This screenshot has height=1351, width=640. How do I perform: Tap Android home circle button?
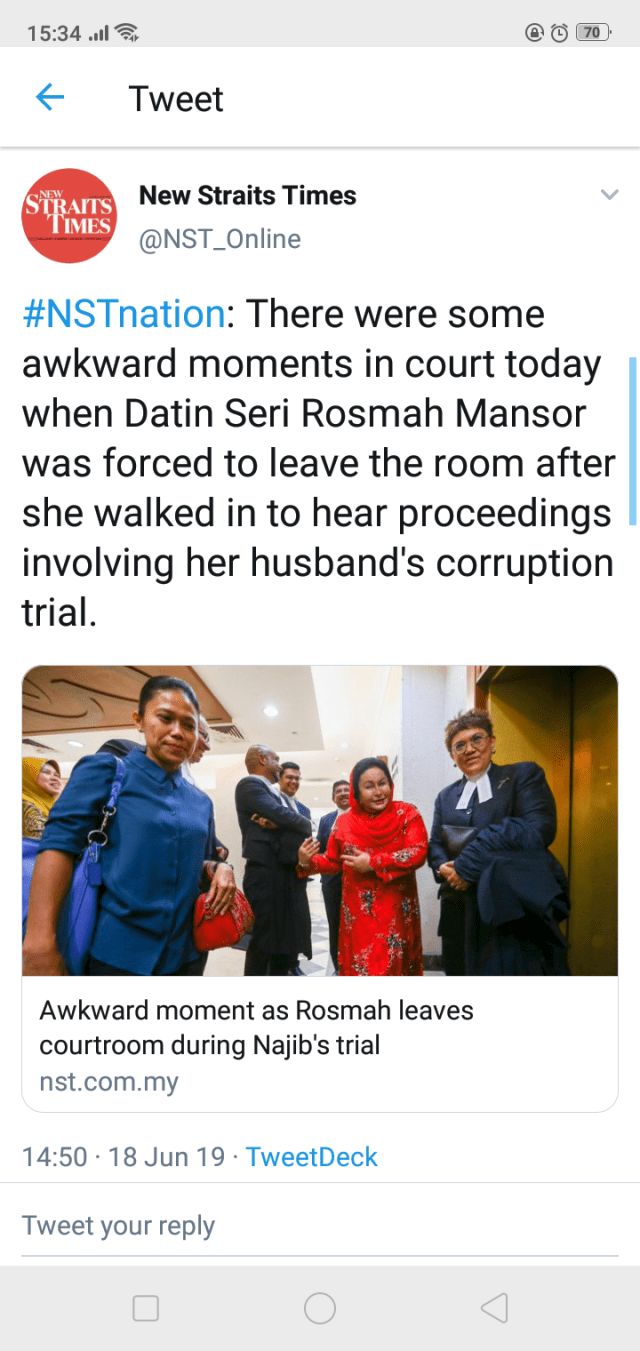pos(320,1308)
